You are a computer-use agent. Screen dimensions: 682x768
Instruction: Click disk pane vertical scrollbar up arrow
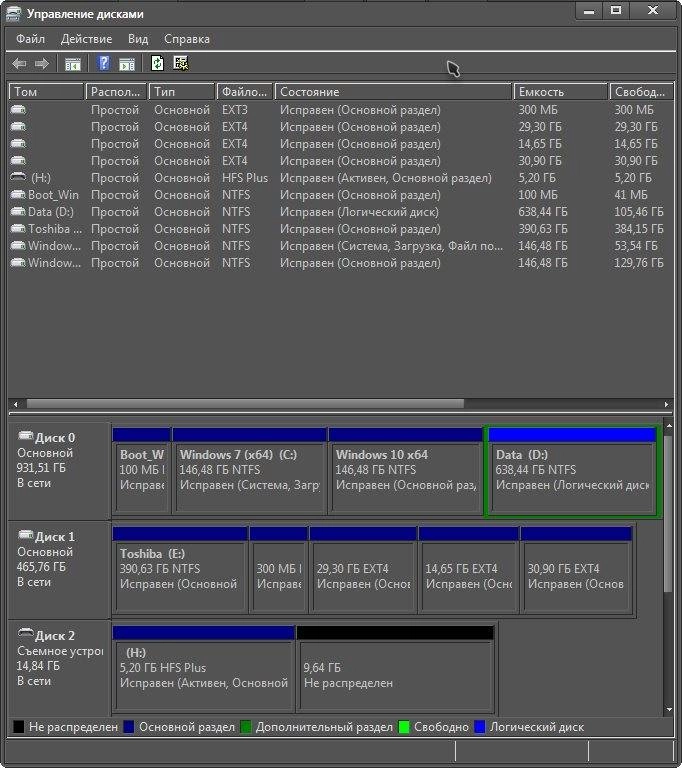pos(669,426)
